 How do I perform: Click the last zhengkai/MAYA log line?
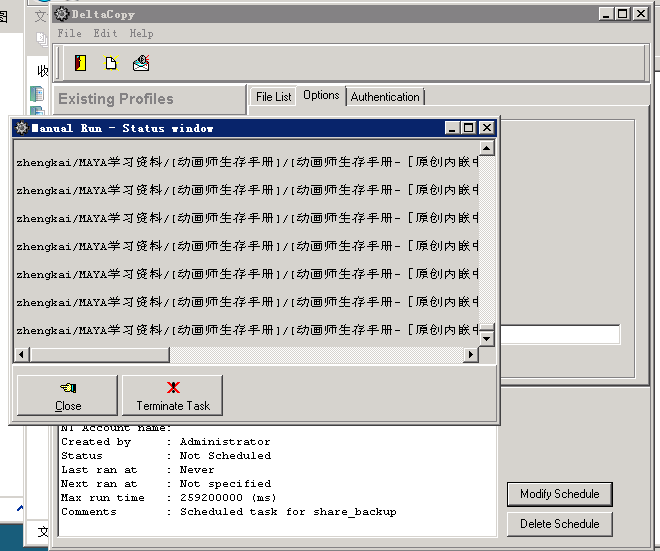(247, 330)
